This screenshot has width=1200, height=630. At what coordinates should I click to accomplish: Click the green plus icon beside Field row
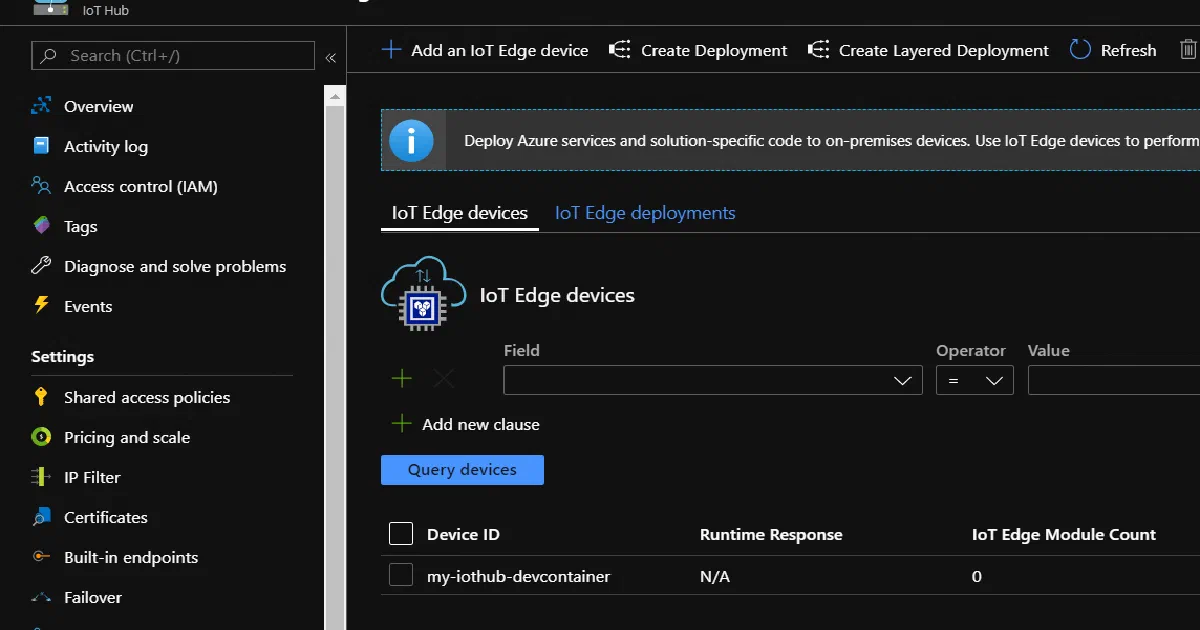click(x=401, y=378)
